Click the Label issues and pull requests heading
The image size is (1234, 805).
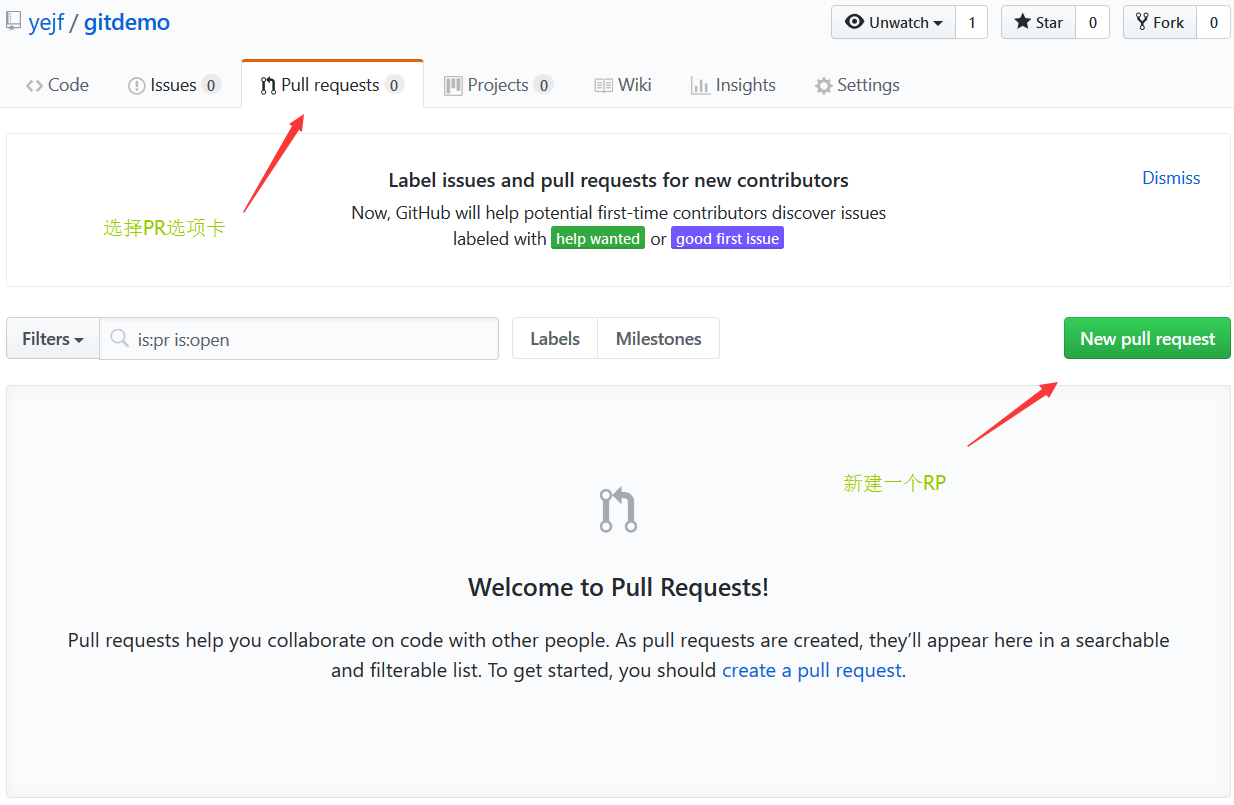[x=618, y=181]
